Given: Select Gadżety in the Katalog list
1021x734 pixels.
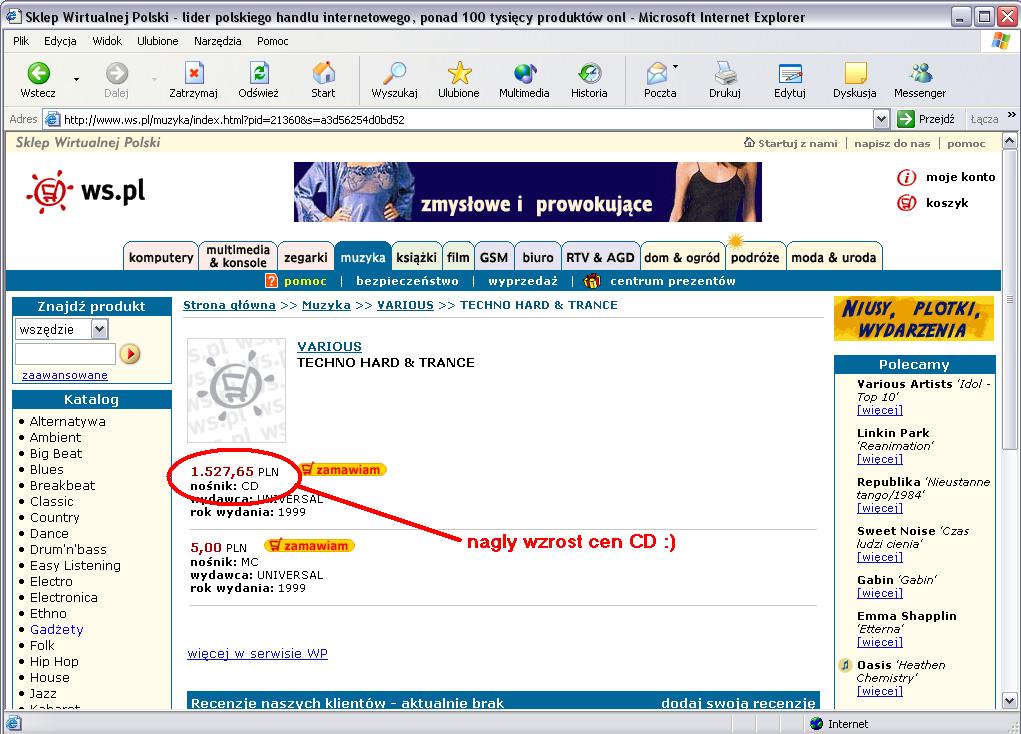Looking at the screenshot, I should point(57,629).
